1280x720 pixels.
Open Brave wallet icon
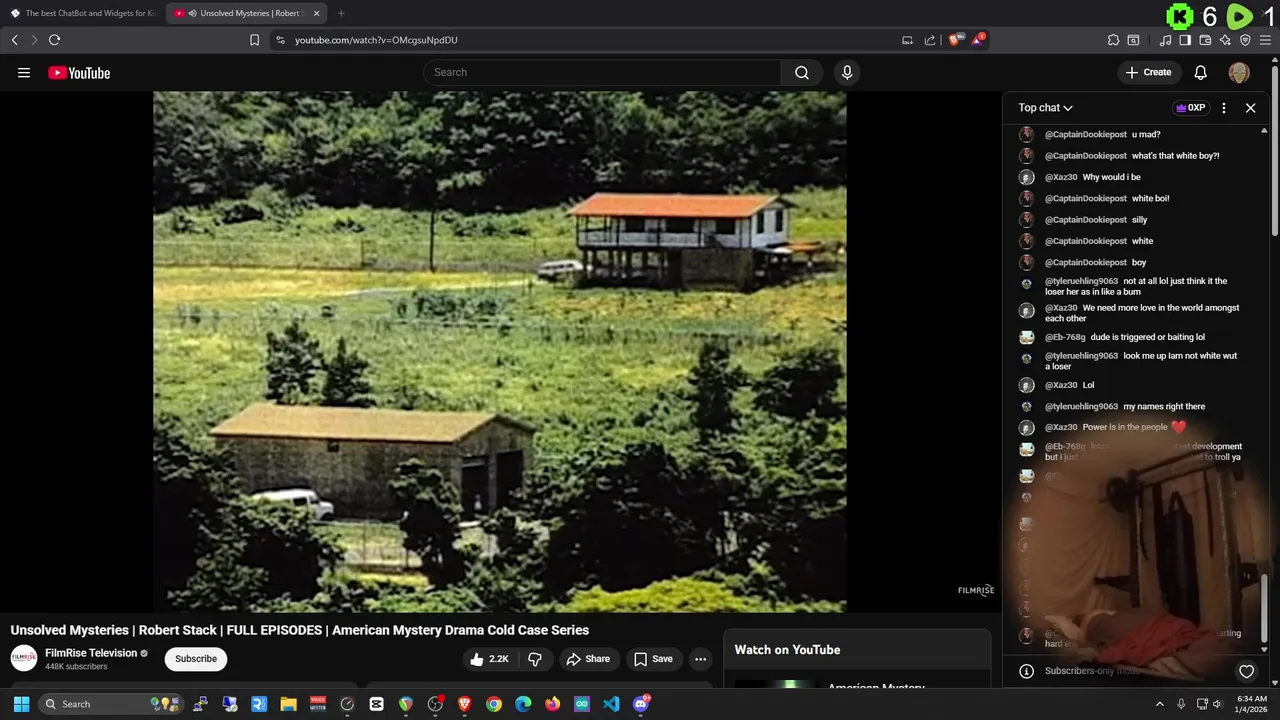click(x=1205, y=40)
